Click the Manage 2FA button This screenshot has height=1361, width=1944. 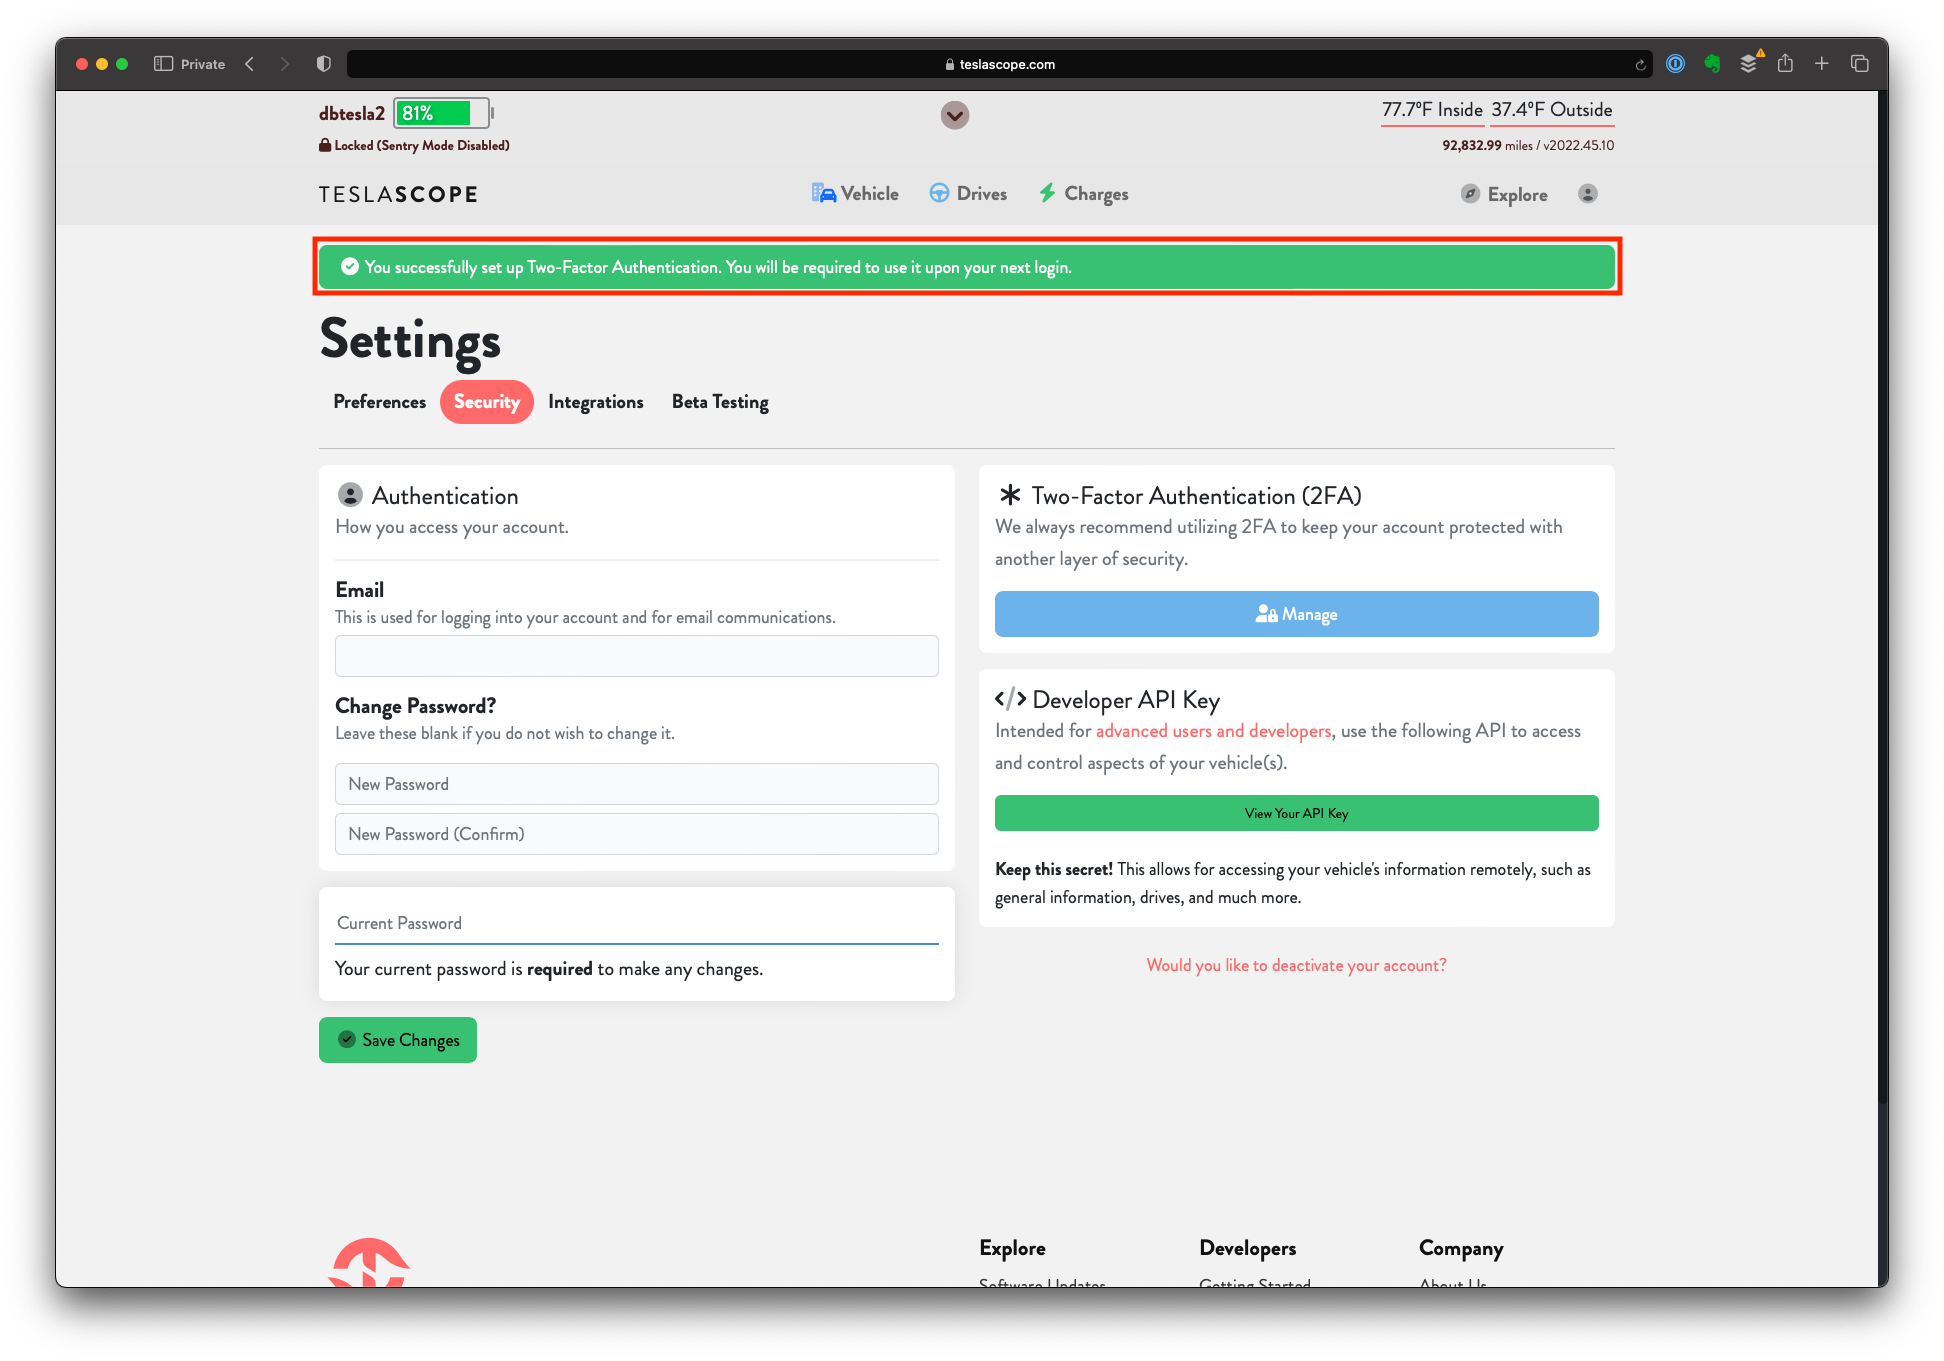tap(1297, 614)
